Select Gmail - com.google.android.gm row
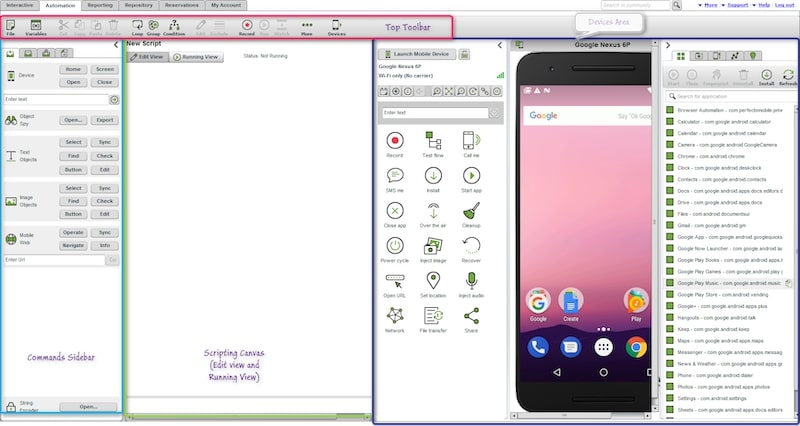 coord(729,225)
